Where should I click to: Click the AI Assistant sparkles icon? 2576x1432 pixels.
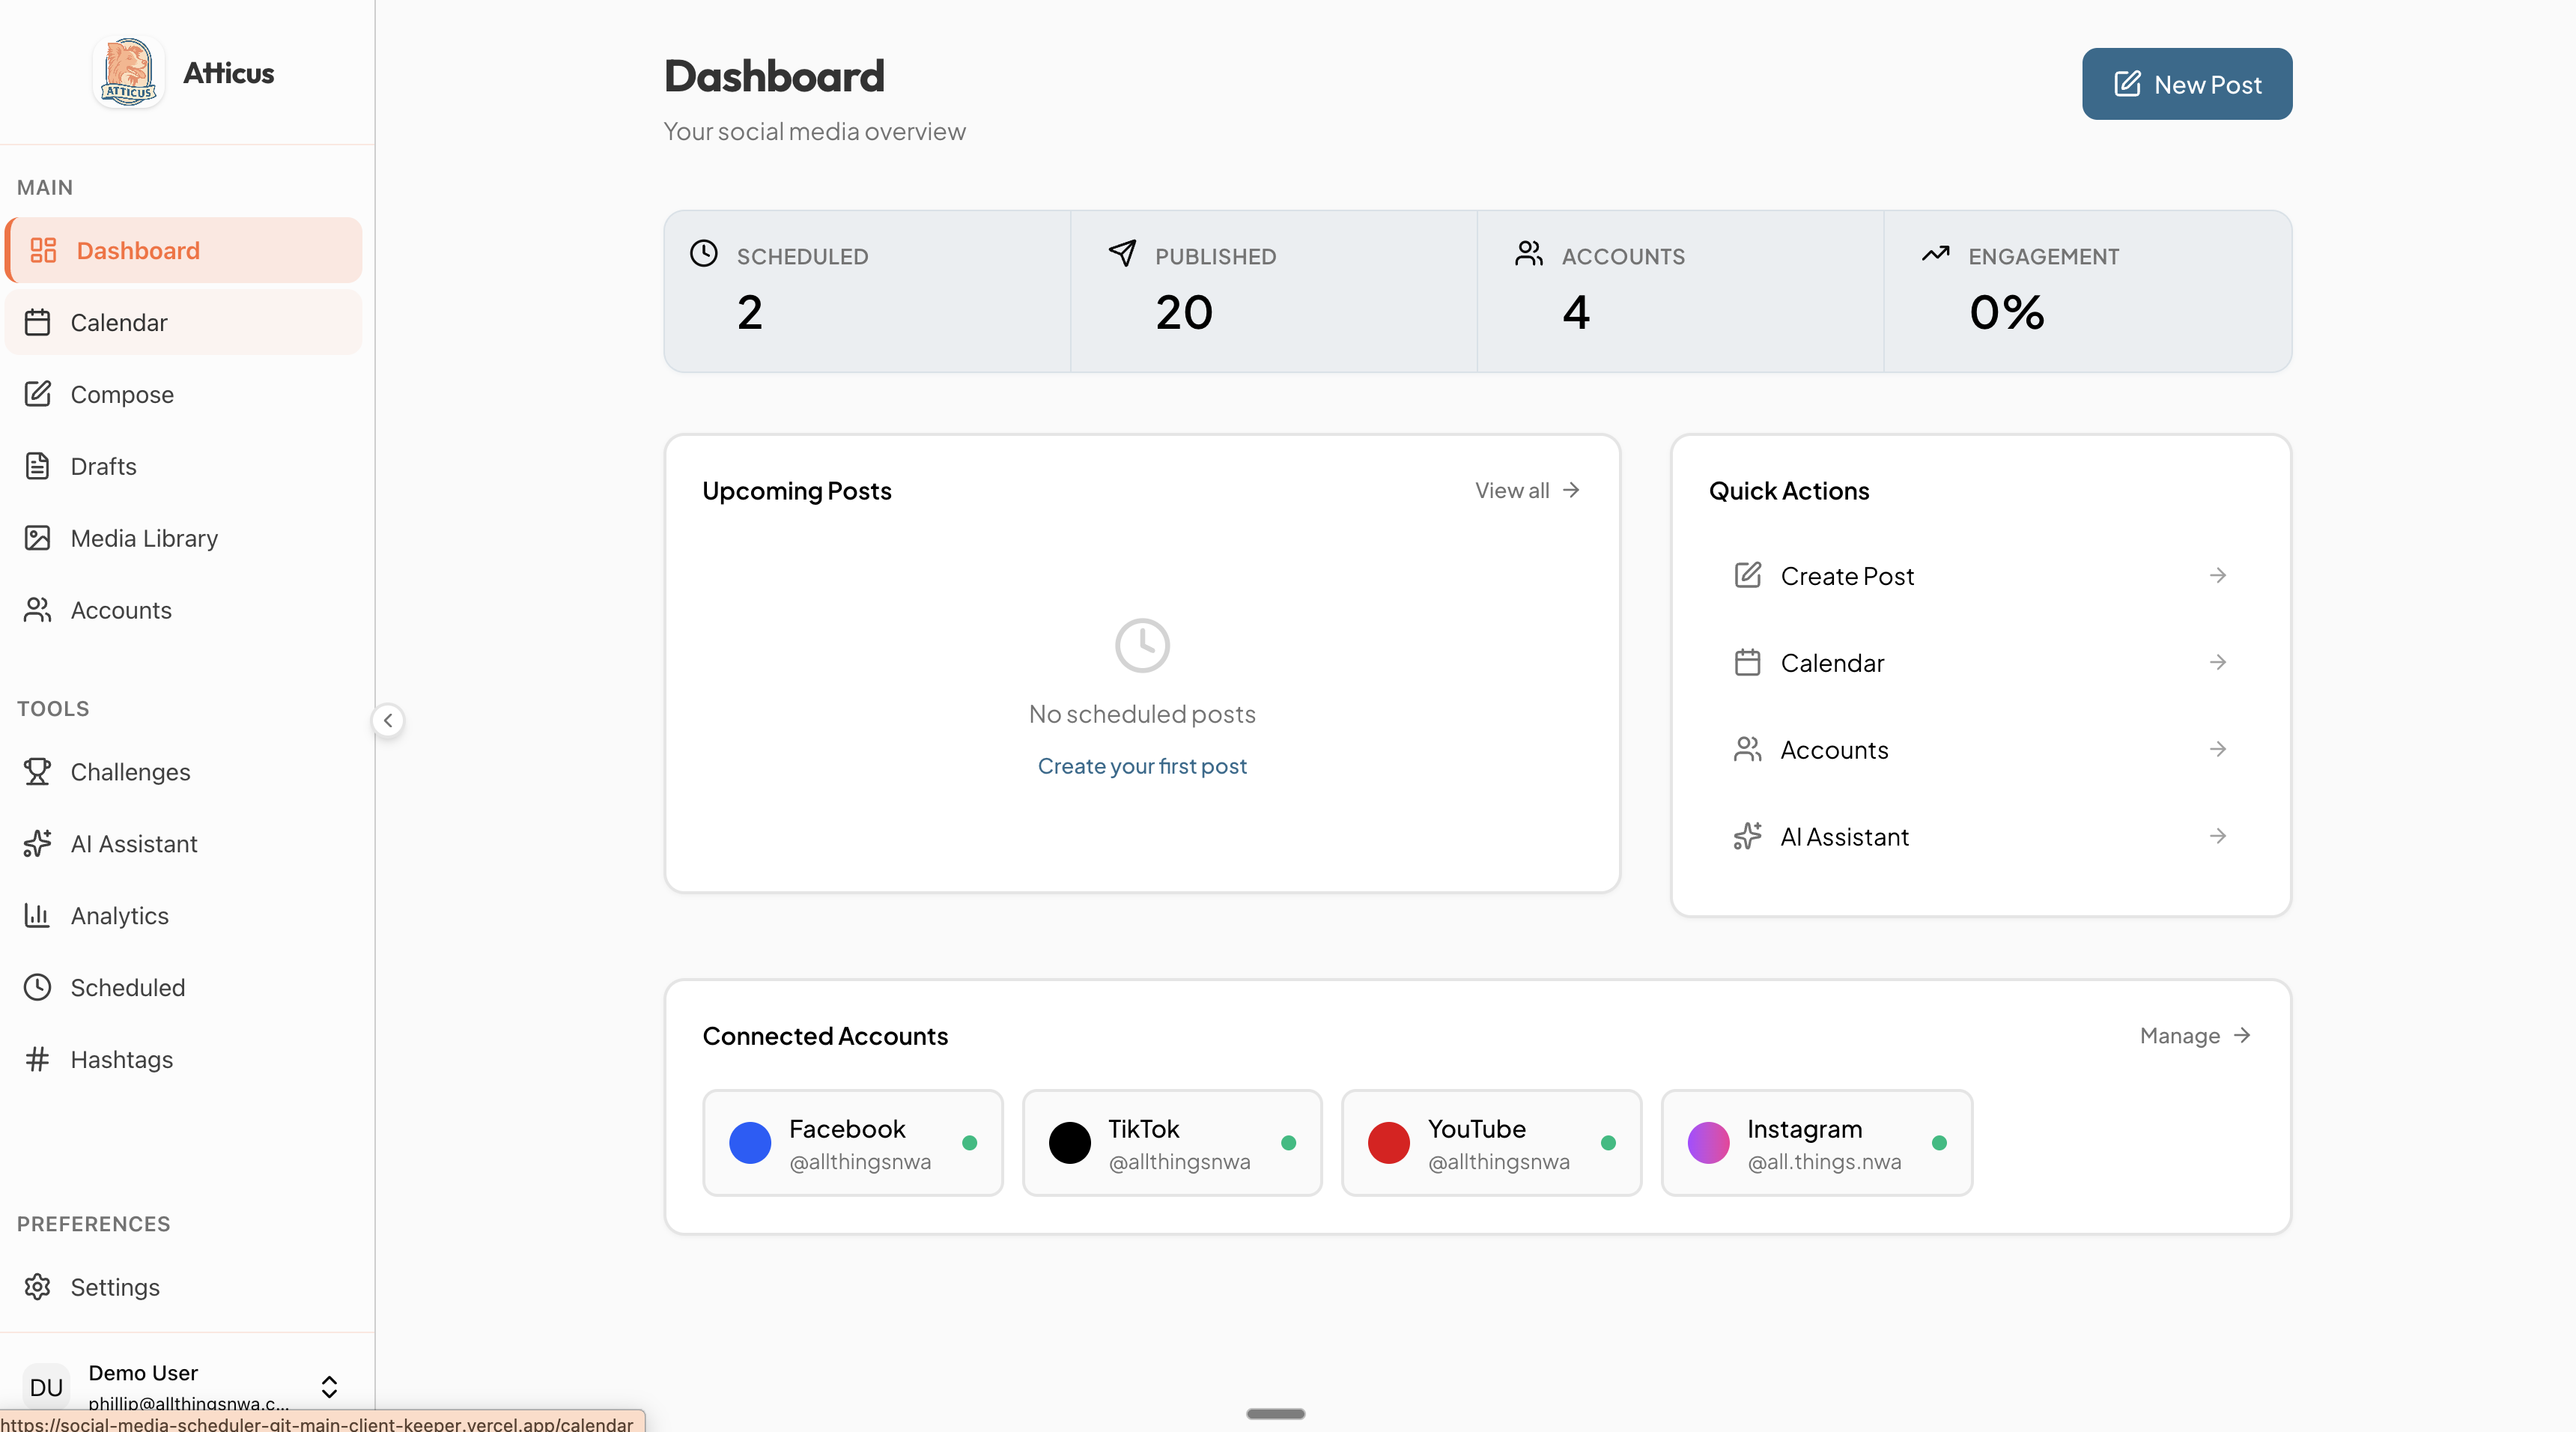pos(38,844)
